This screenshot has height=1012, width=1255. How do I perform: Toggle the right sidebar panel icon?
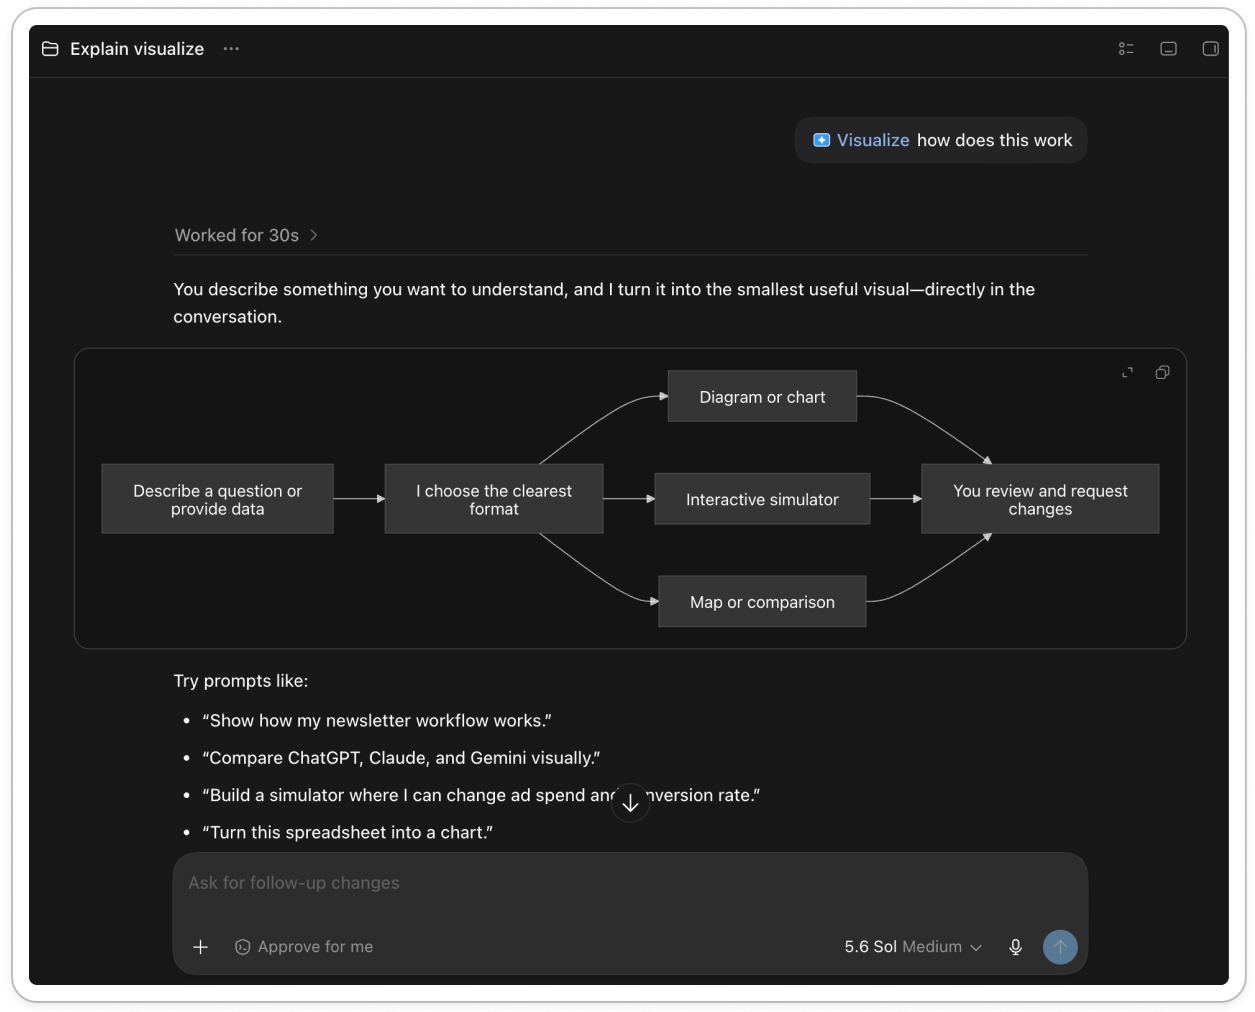point(1210,49)
